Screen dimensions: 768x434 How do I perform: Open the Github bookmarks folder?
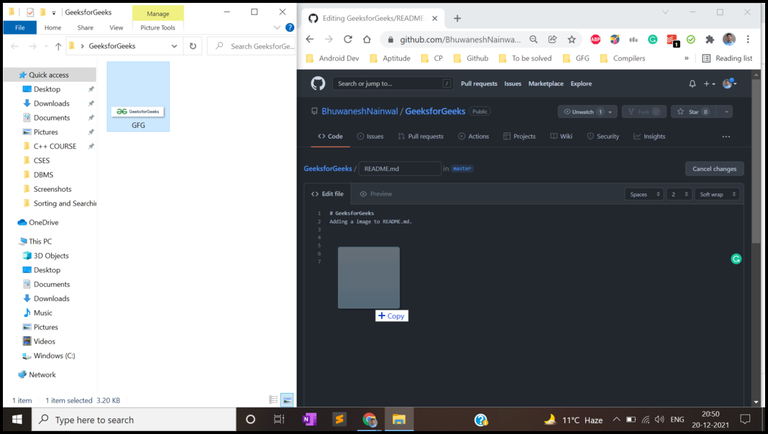pos(471,58)
